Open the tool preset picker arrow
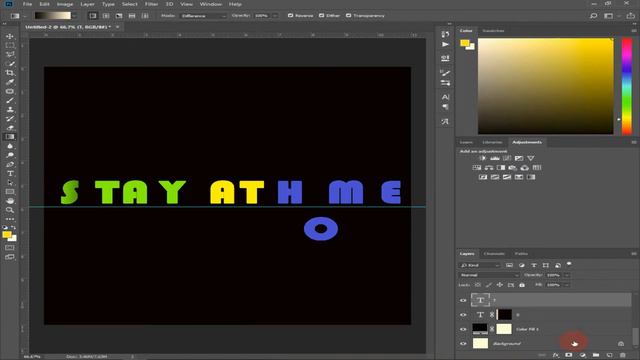Viewport: 640px width, 360px height. coord(24,16)
